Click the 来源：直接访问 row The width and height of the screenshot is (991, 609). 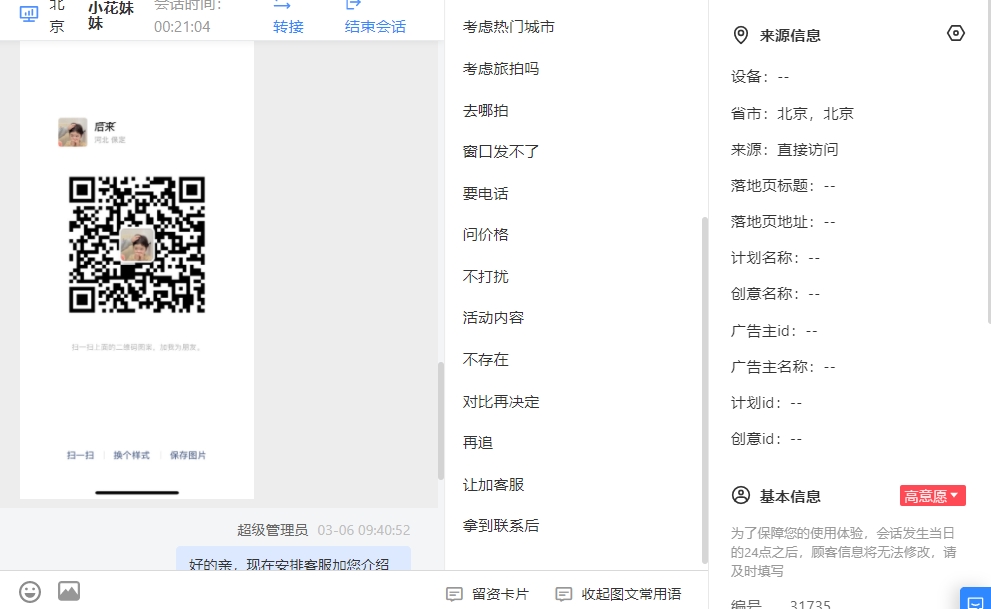(x=784, y=150)
